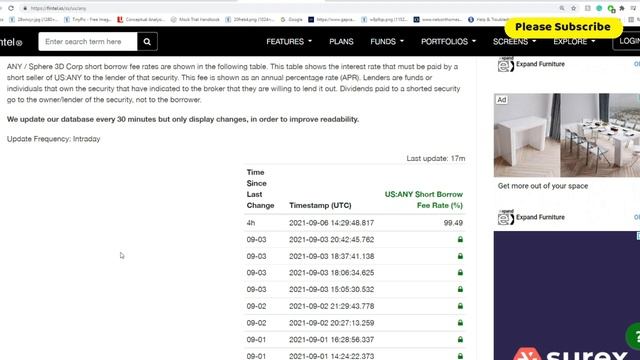Click lock icon for 2021-09-03 18:37:41 row
Viewport: 640px width, 360px height.
point(460,256)
